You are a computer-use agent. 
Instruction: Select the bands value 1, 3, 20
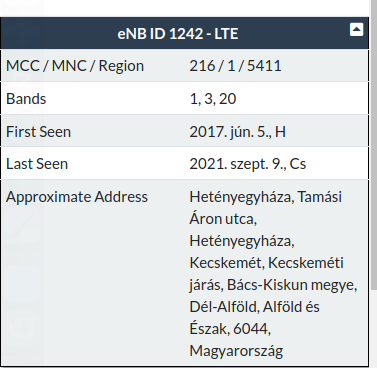[x=213, y=99]
